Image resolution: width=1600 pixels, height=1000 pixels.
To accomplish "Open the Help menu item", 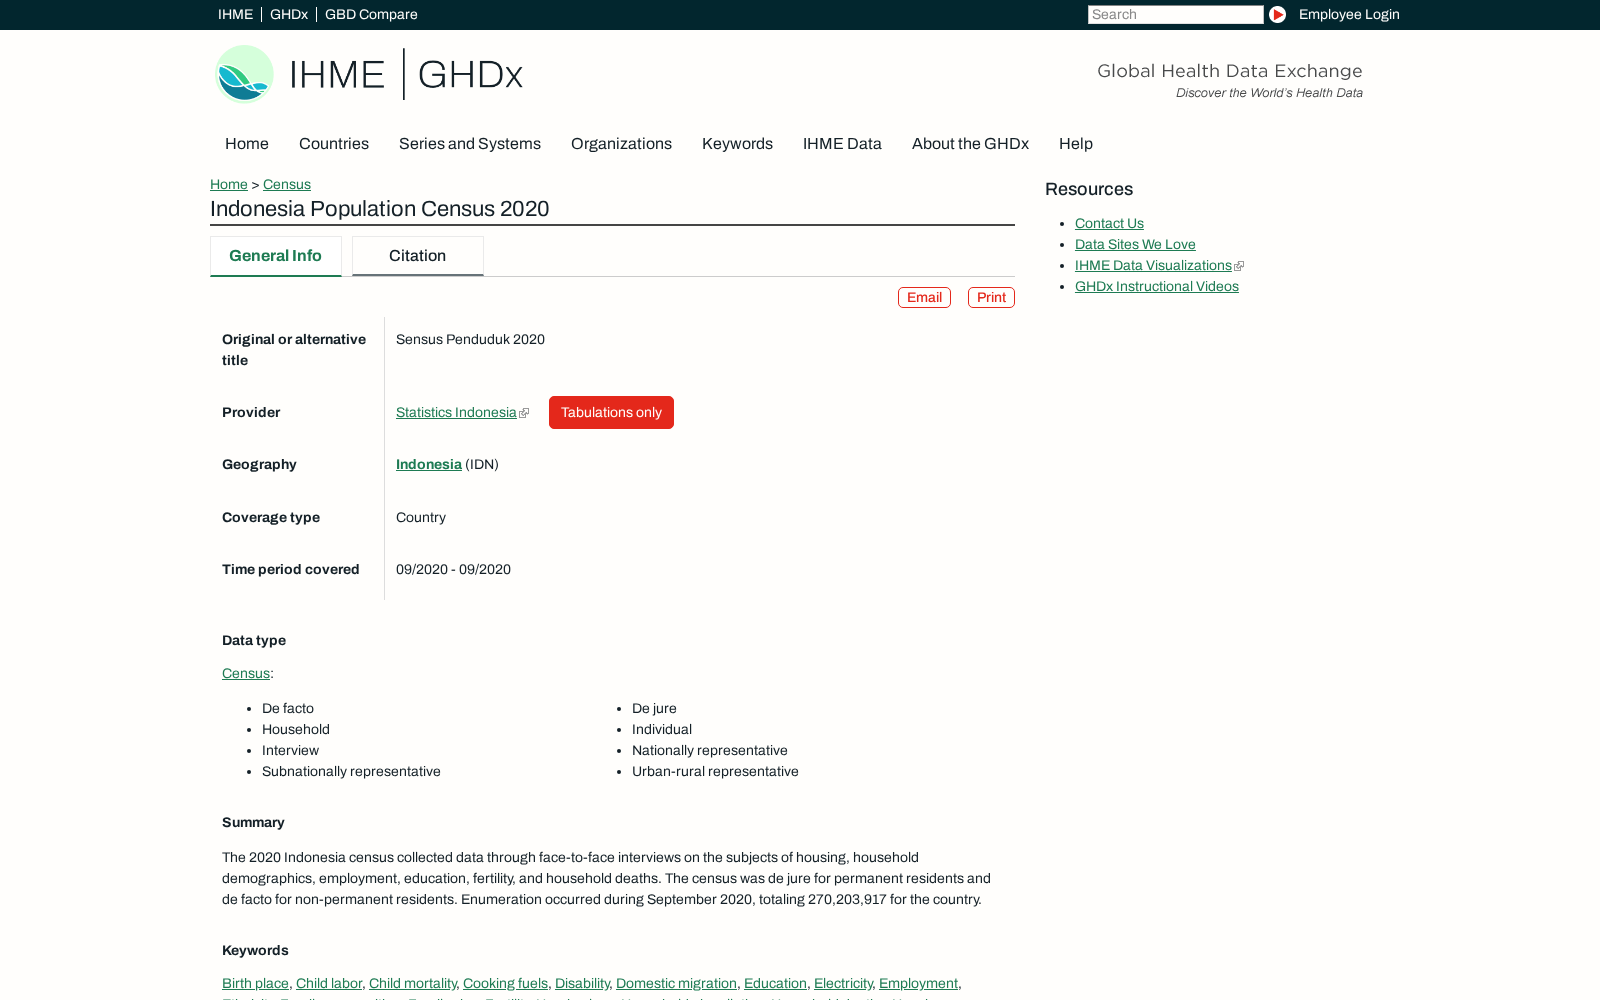I will (x=1076, y=144).
